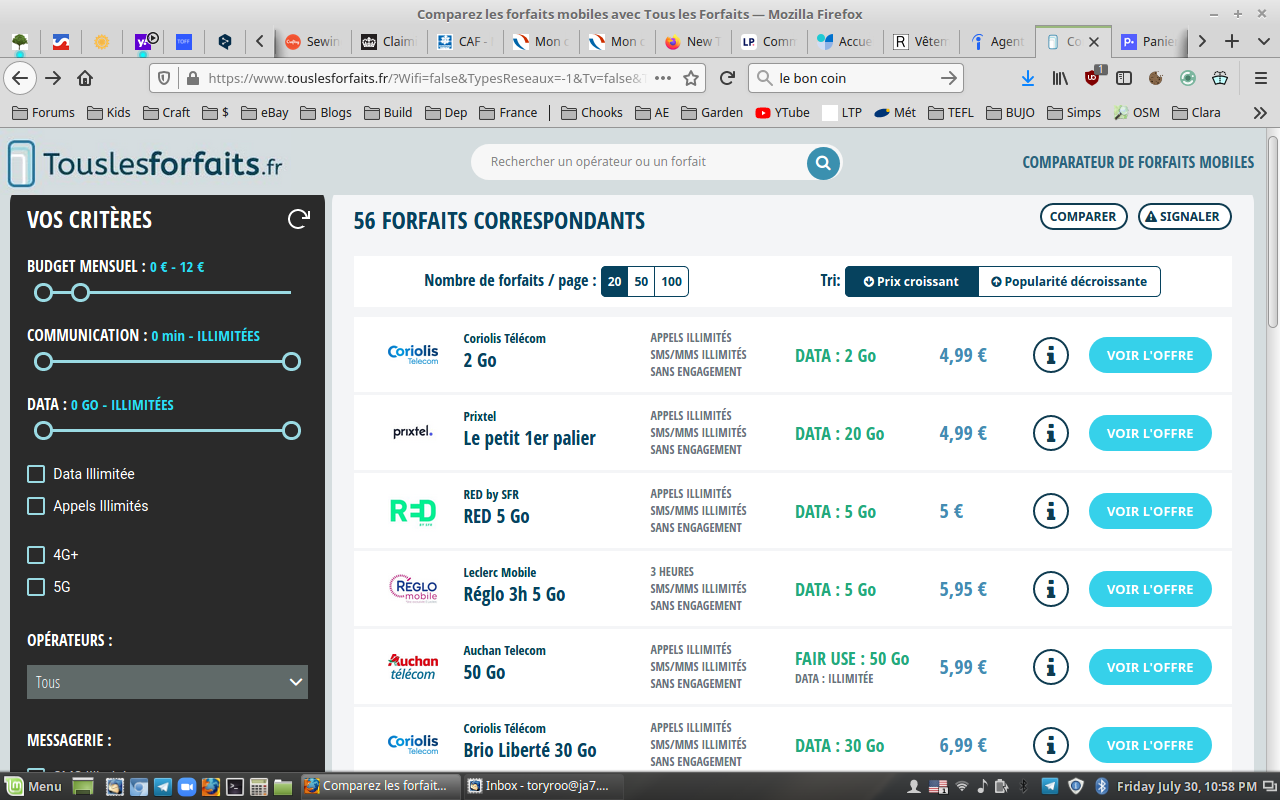This screenshot has width=1280, height=800.
Task: Click the browser Forward arrow
Action: (53, 78)
